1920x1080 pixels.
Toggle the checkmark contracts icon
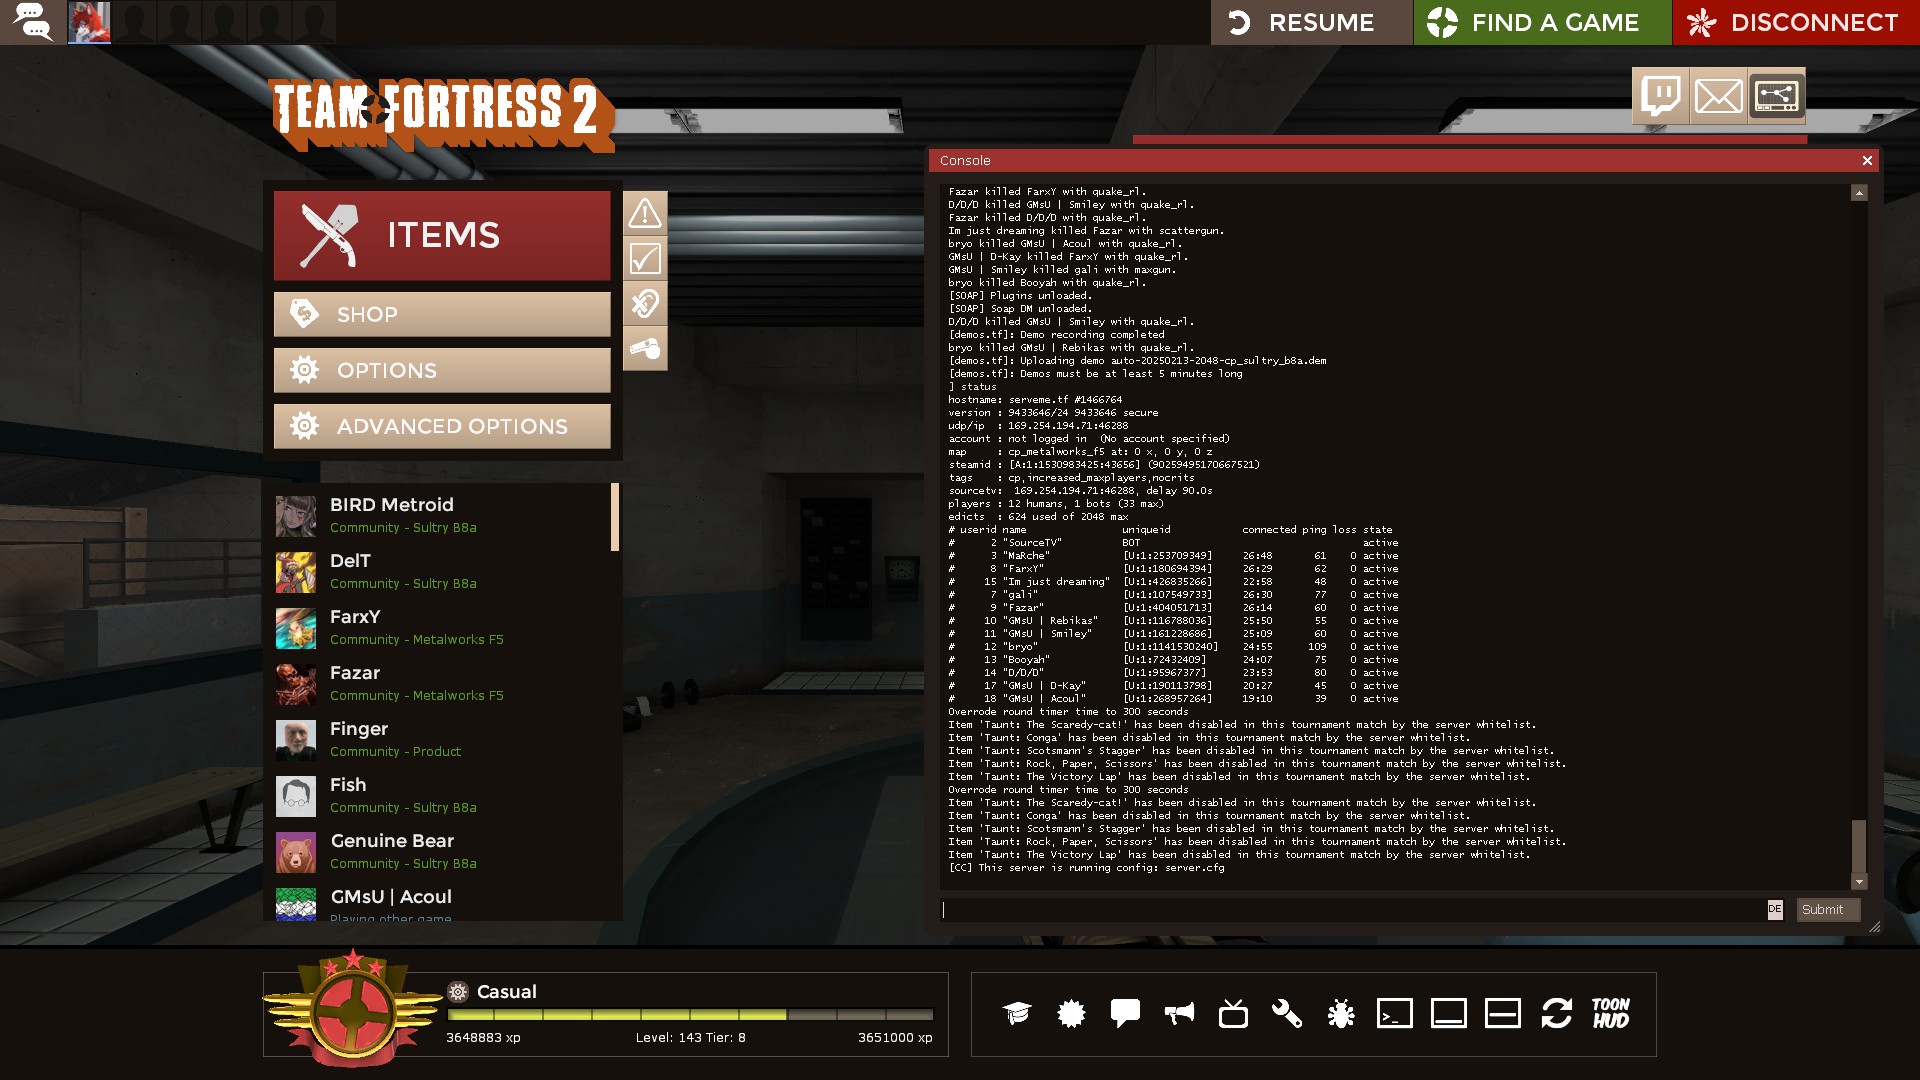click(x=645, y=259)
